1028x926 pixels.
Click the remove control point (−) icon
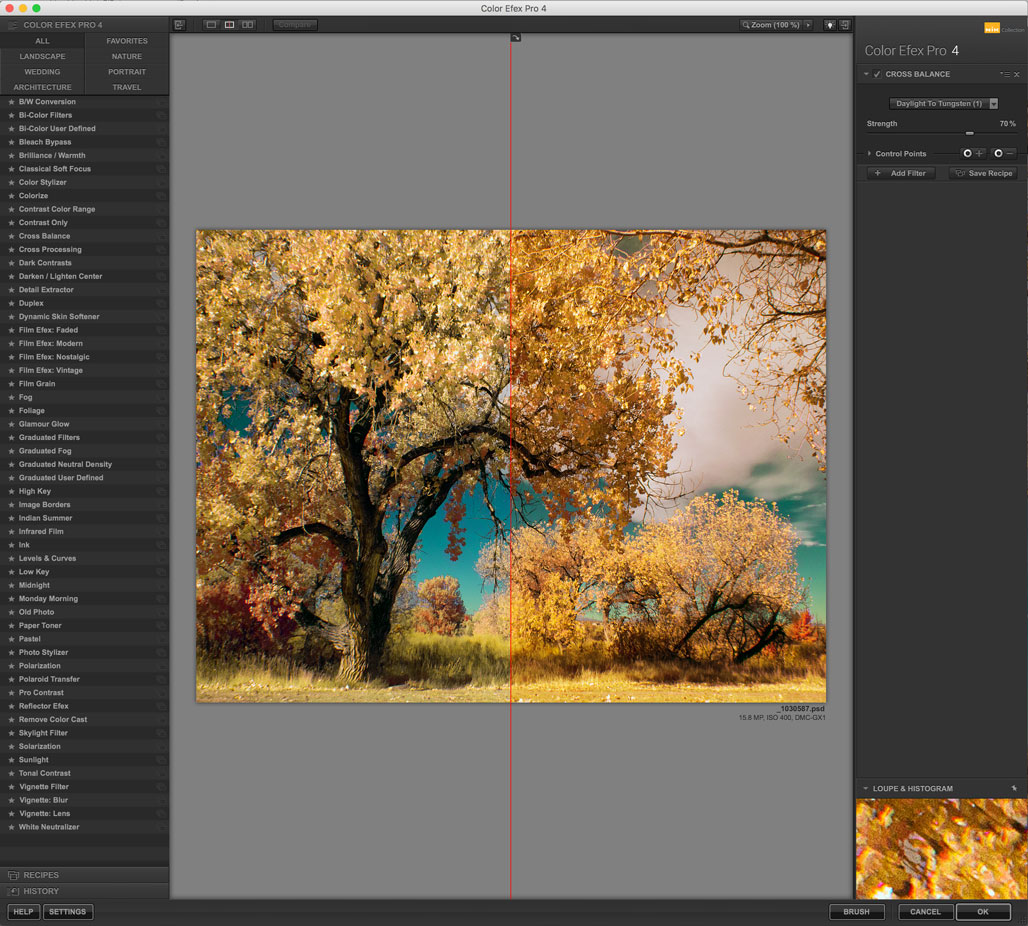1004,153
